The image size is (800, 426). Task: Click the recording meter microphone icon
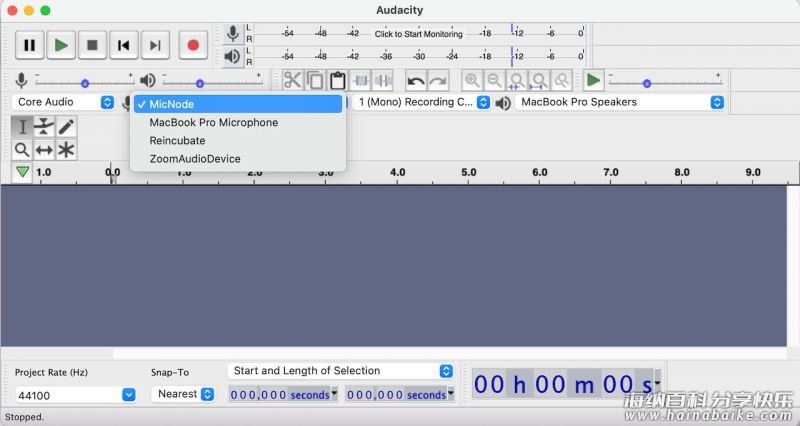pyautogui.click(x=233, y=34)
